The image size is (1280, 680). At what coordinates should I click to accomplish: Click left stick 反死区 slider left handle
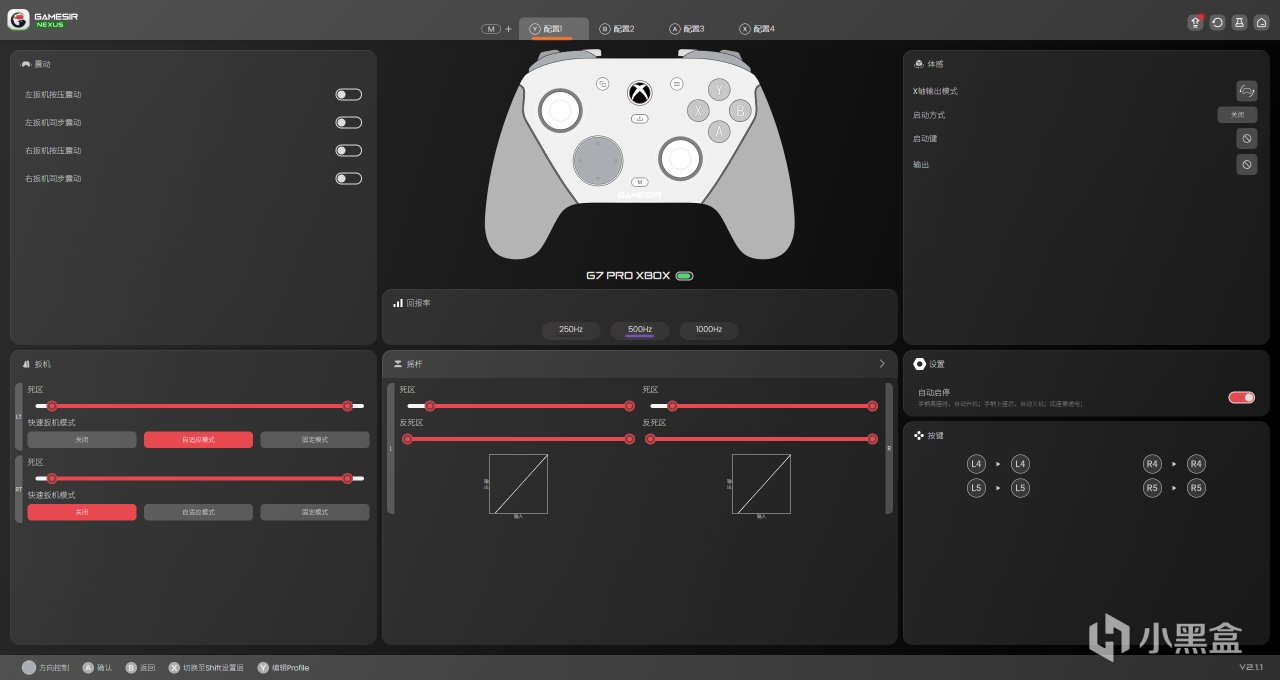(407, 439)
